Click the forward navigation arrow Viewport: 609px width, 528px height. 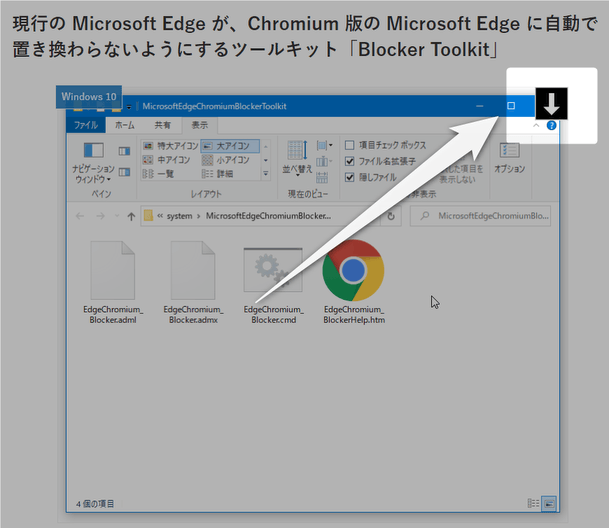(100, 216)
